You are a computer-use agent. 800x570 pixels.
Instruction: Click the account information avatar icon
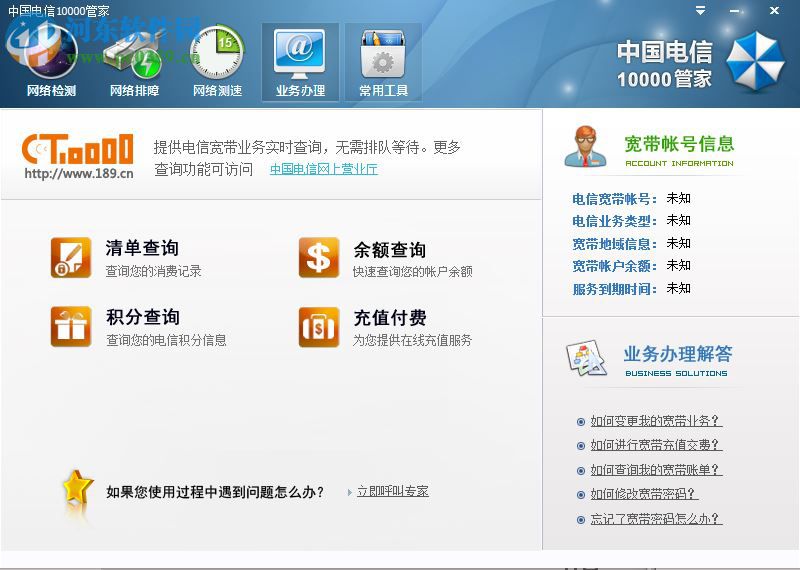coord(586,147)
